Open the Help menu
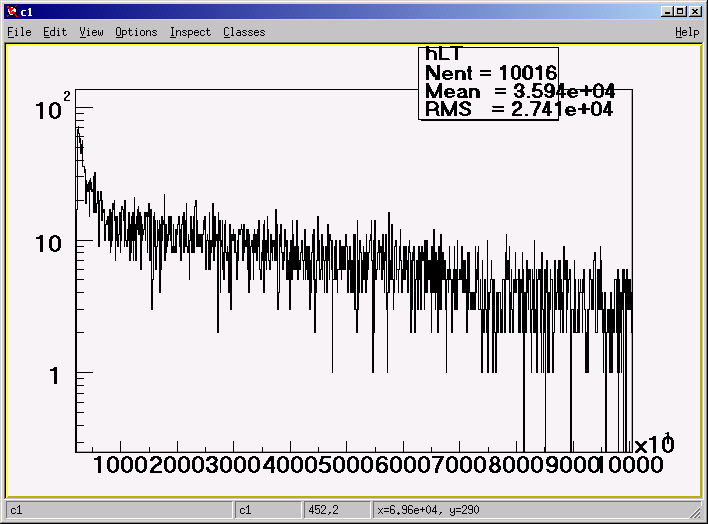 click(687, 32)
